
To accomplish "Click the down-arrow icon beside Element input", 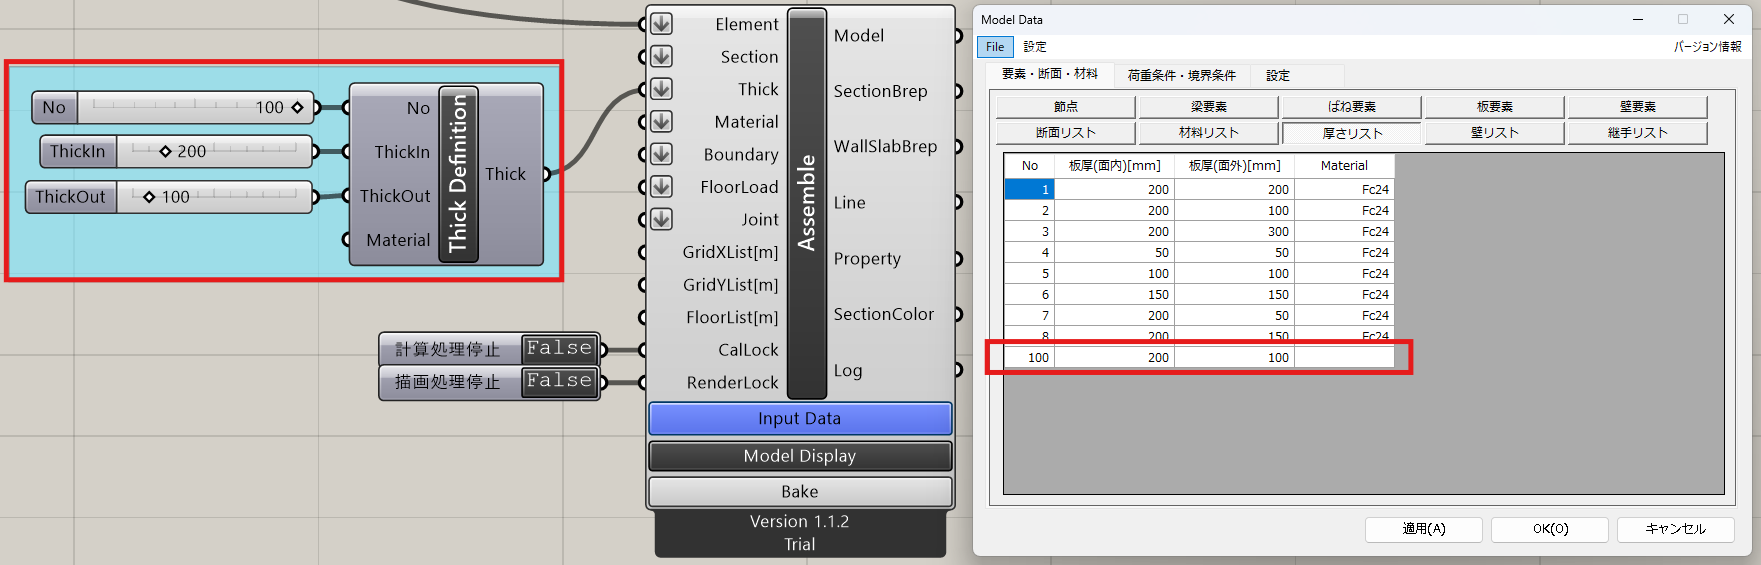I will click(x=661, y=24).
